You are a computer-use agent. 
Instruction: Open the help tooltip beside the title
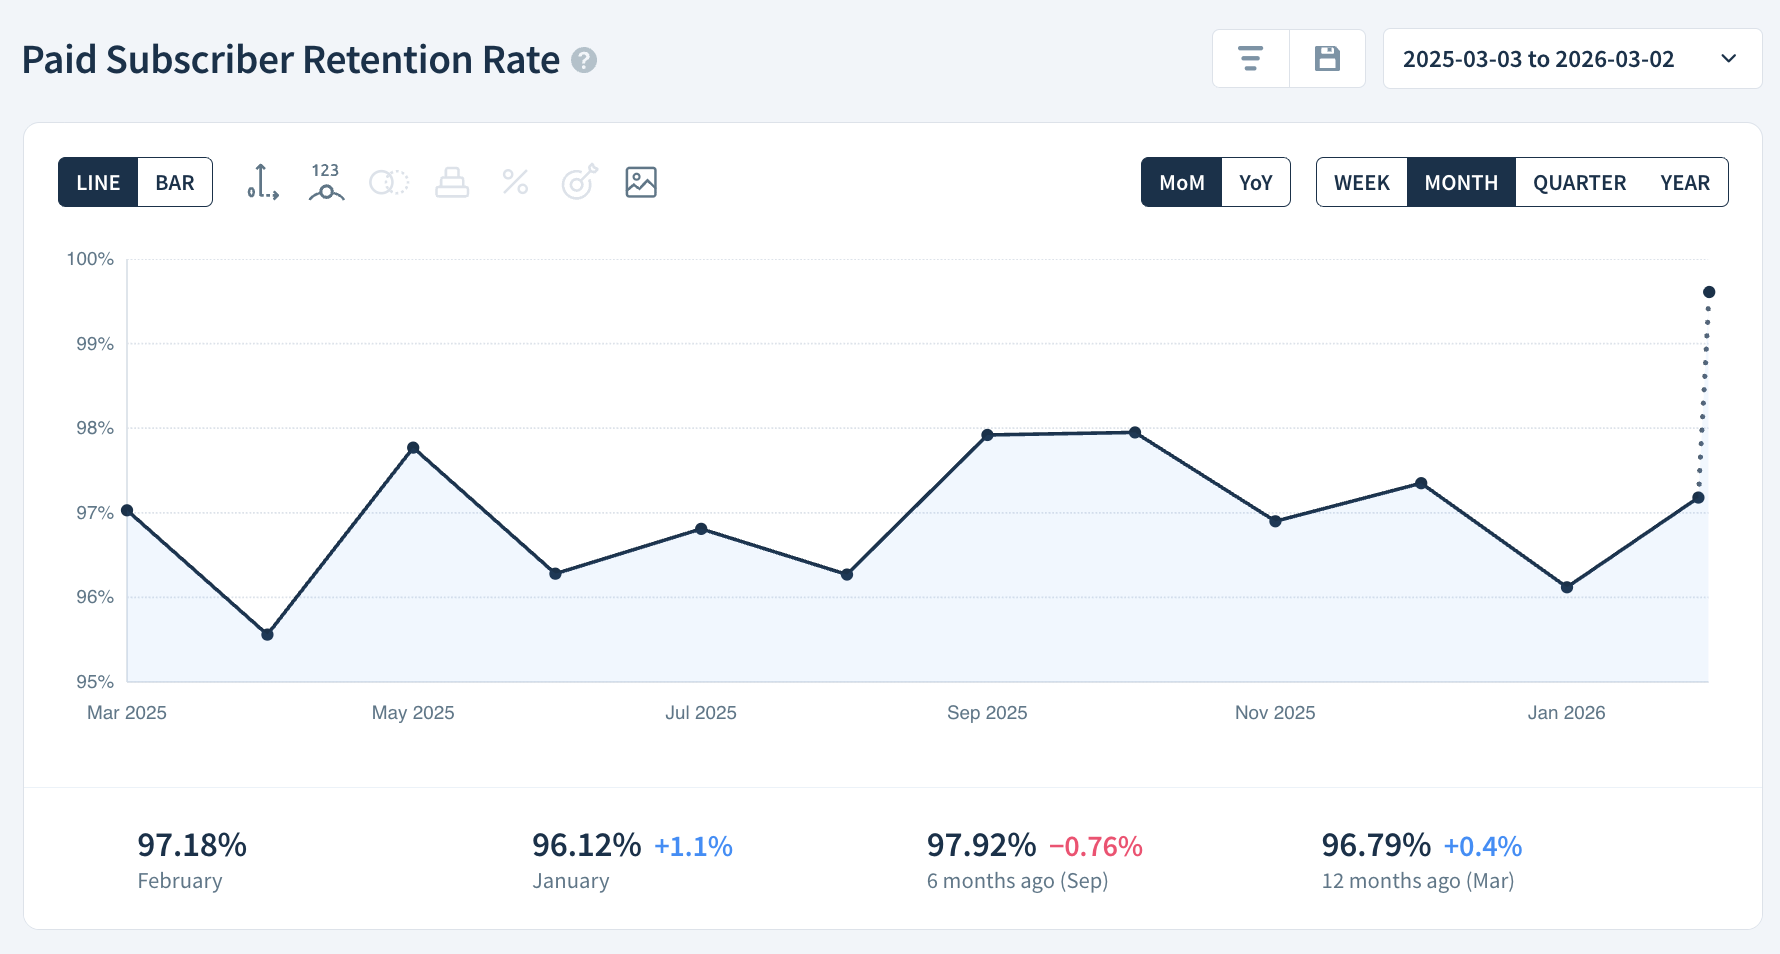coord(583,61)
